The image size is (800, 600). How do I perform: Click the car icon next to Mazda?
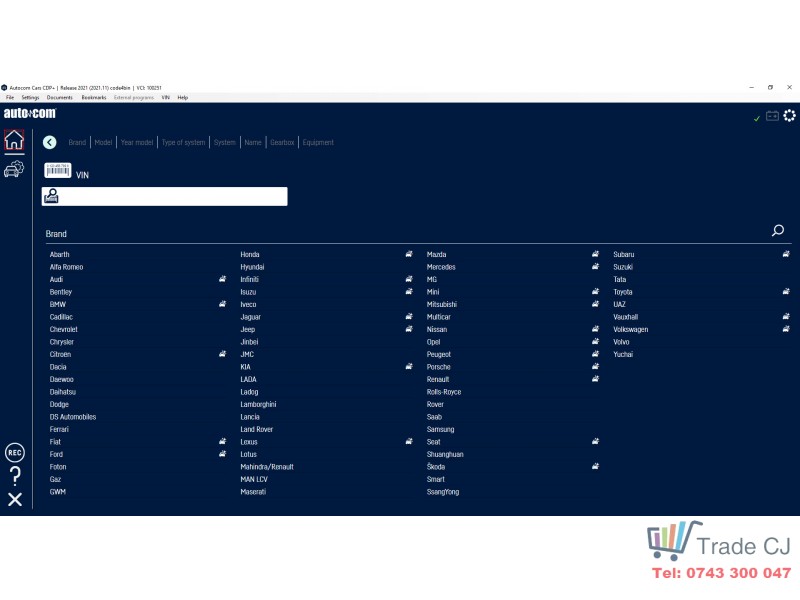click(x=595, y=254)
